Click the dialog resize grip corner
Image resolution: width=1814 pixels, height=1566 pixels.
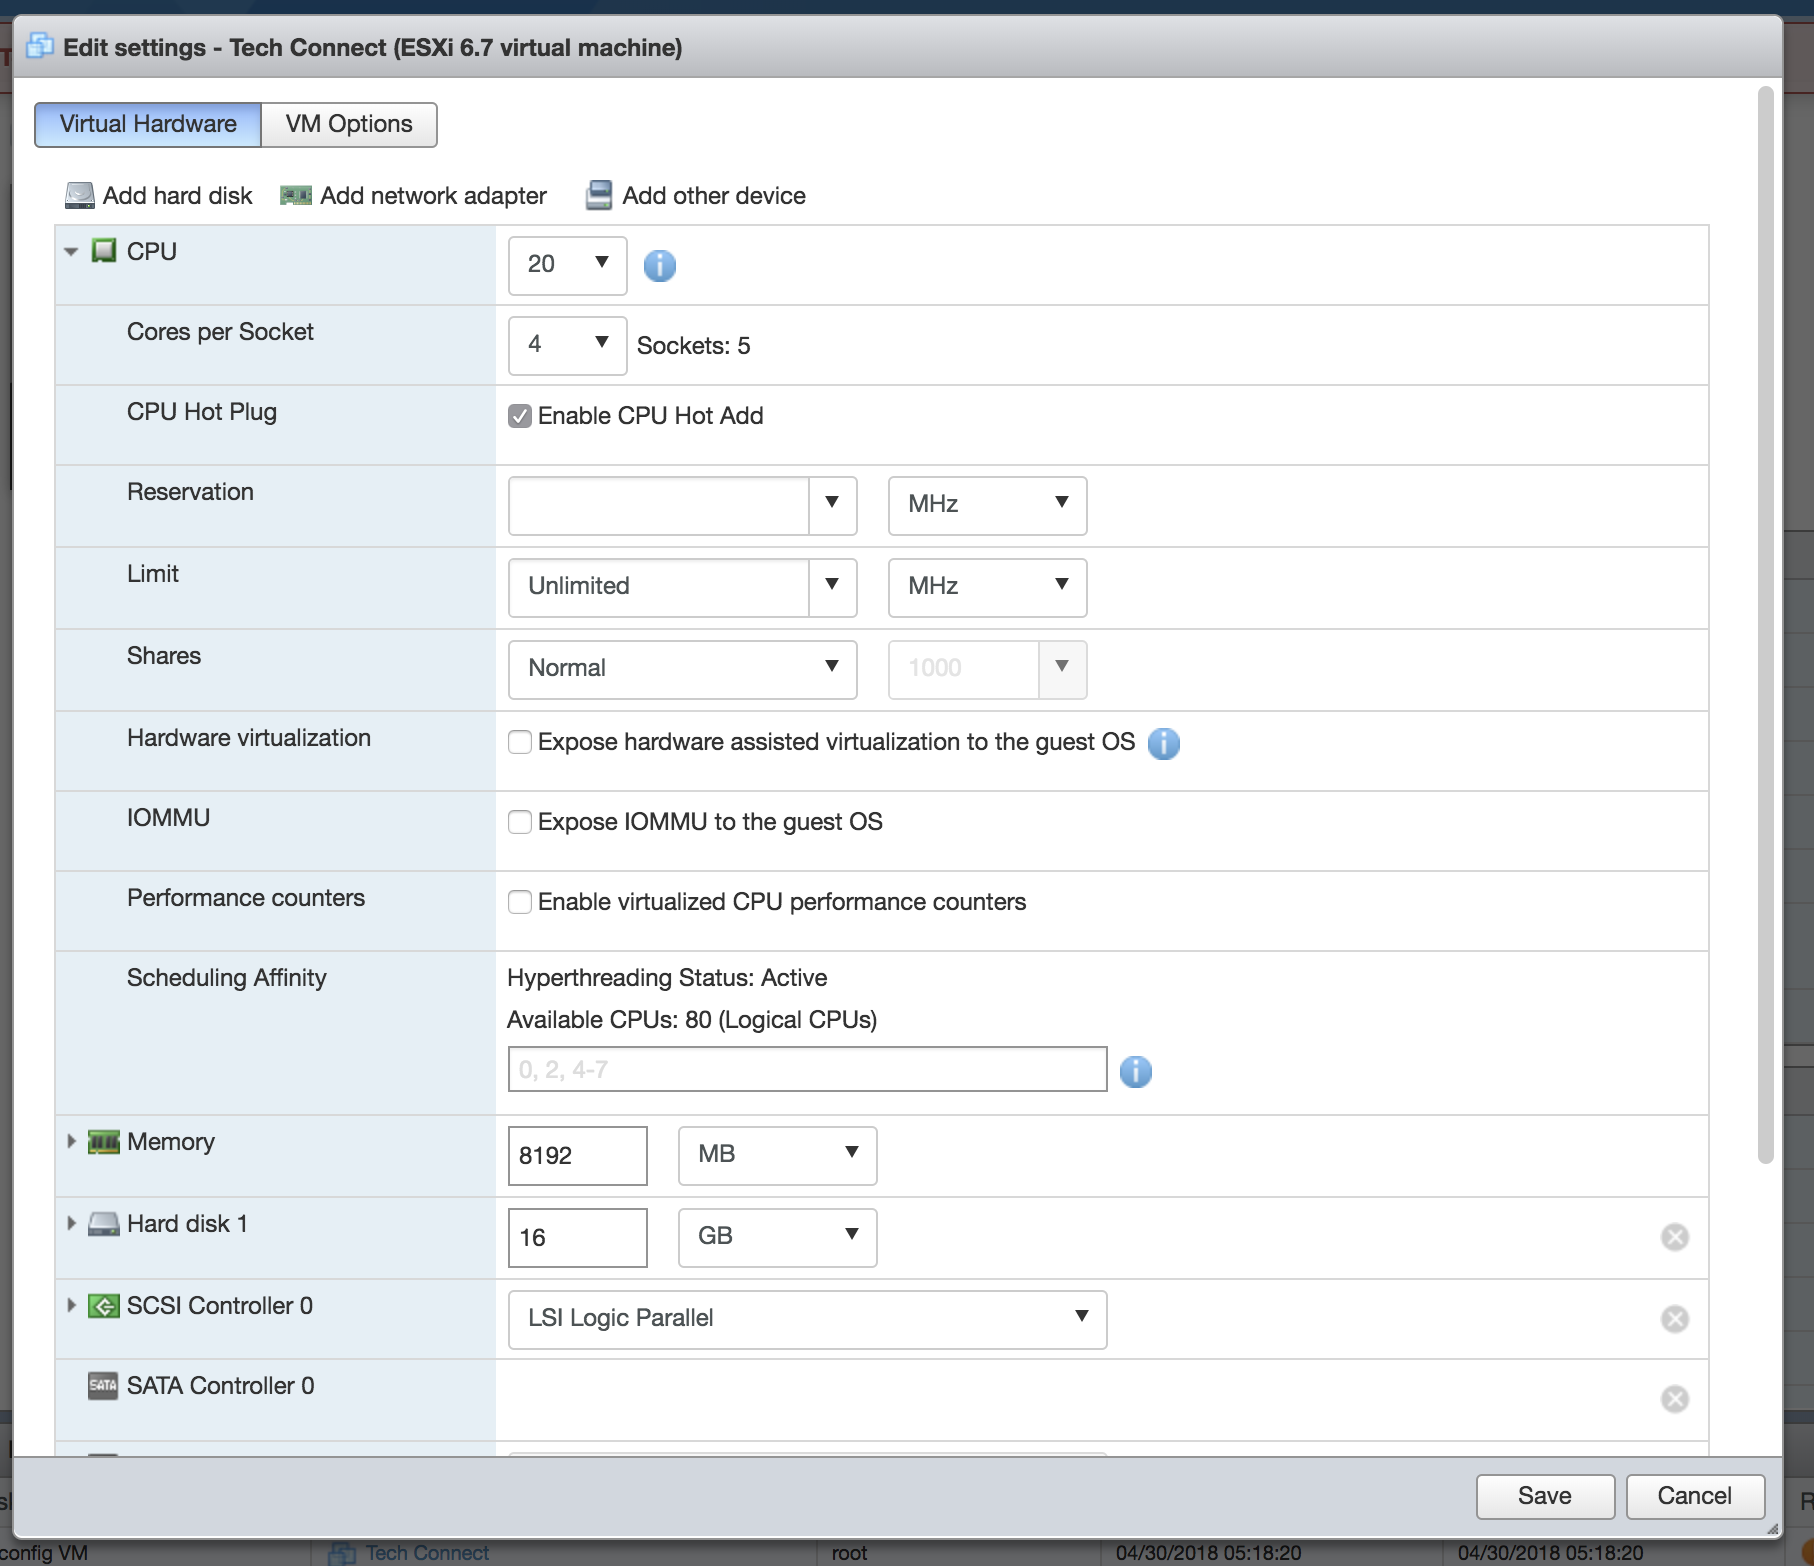click(x=1772, y=1528)
